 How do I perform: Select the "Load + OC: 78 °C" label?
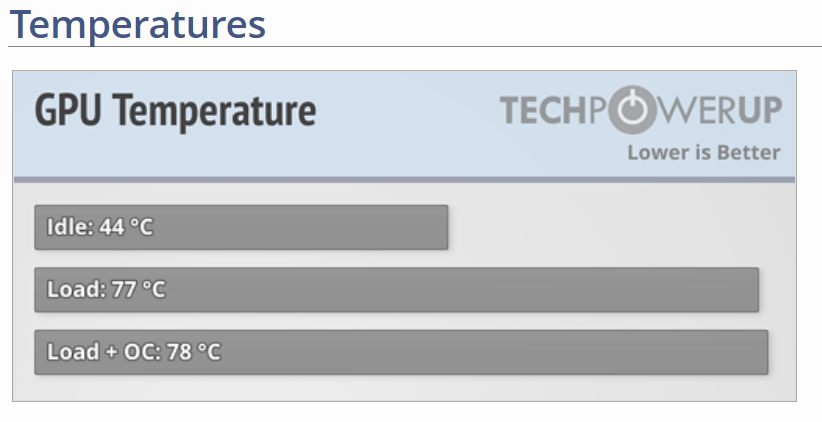coord(134,352)
